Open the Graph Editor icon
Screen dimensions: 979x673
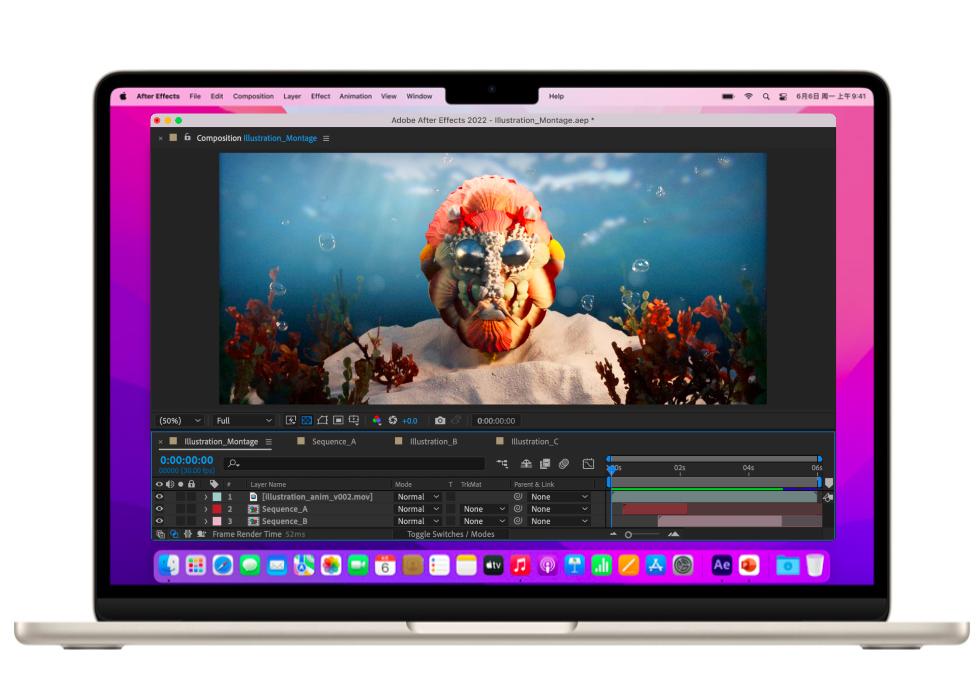[x=588, y=463]
